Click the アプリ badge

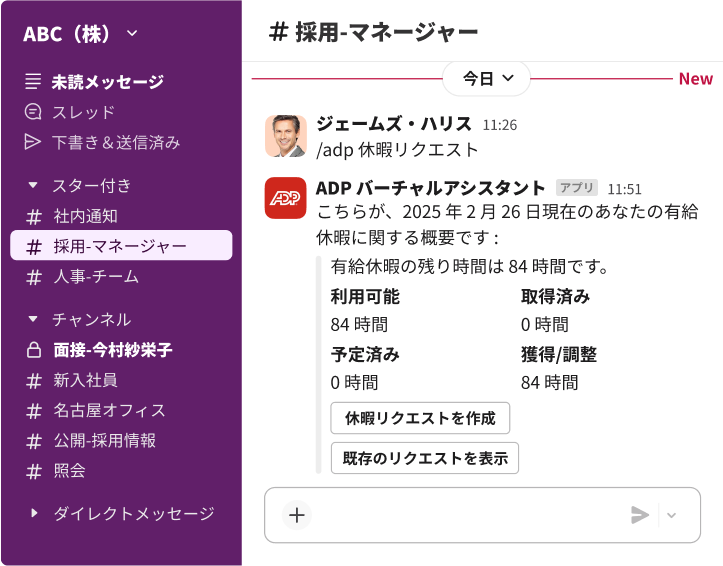click(x=577, y=188)
